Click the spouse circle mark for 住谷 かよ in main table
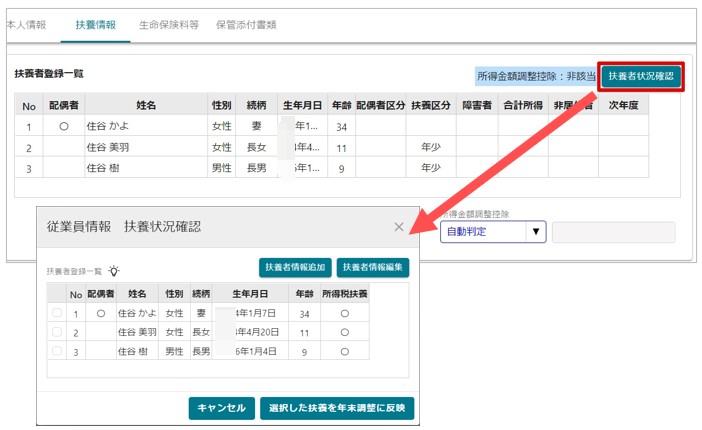The width and height of the screenshot is (702, 430). [64, 126]
